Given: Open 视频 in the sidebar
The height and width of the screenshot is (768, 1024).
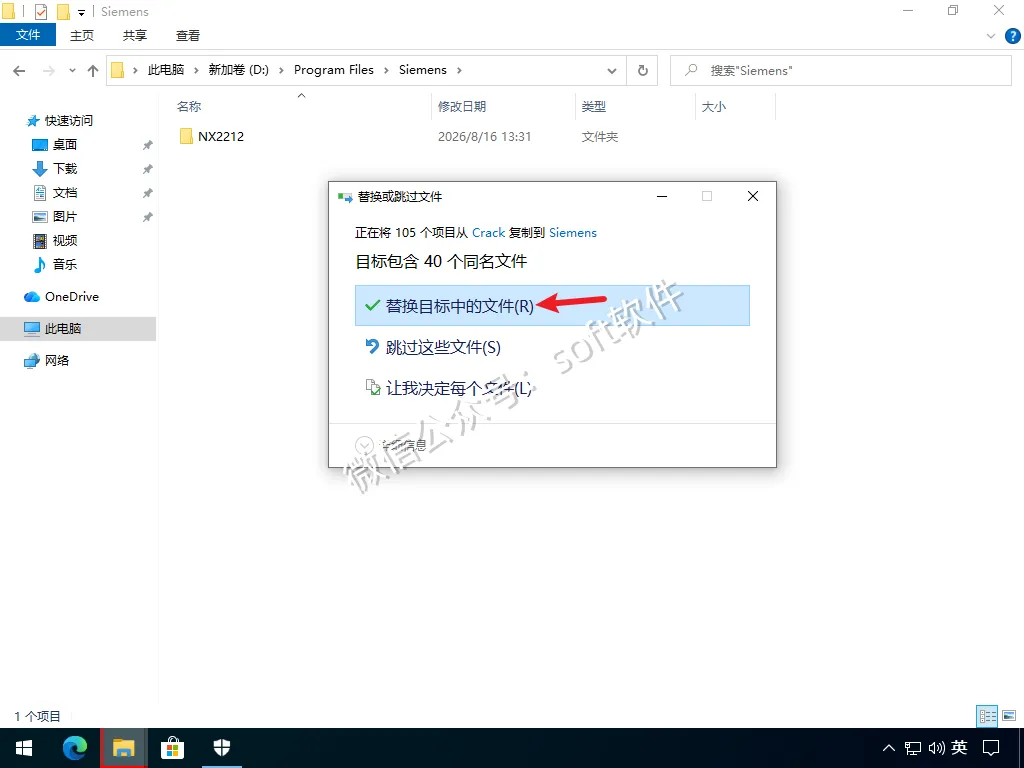Looking at the screenshot, I should coord(55,240).
